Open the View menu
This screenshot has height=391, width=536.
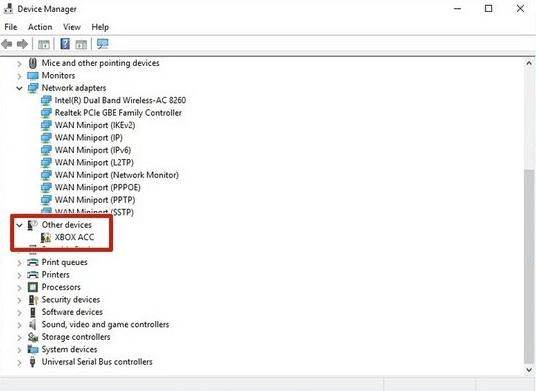[x=72, y=27]
